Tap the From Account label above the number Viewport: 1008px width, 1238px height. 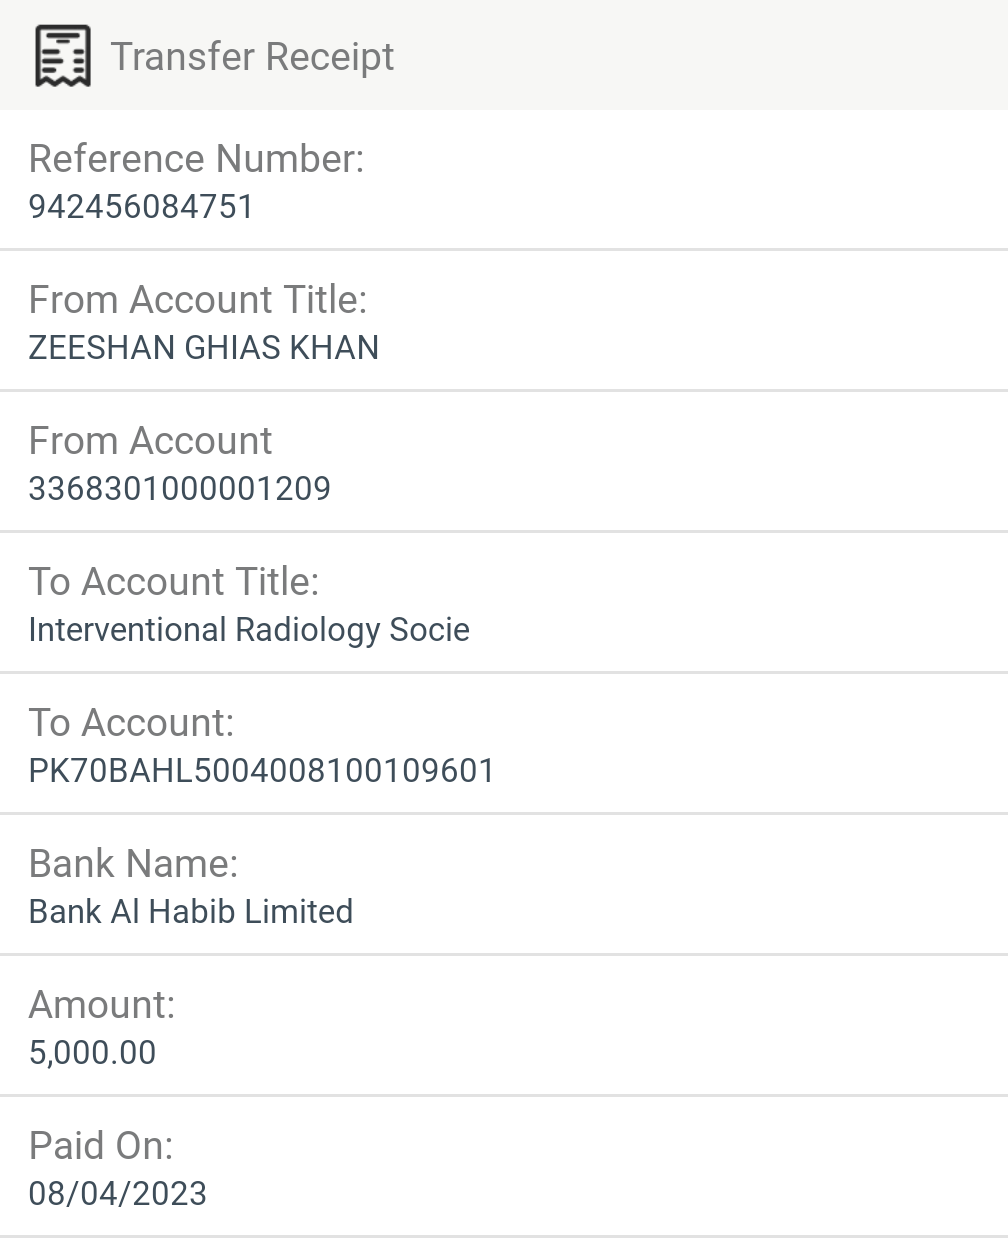point(150,441)
